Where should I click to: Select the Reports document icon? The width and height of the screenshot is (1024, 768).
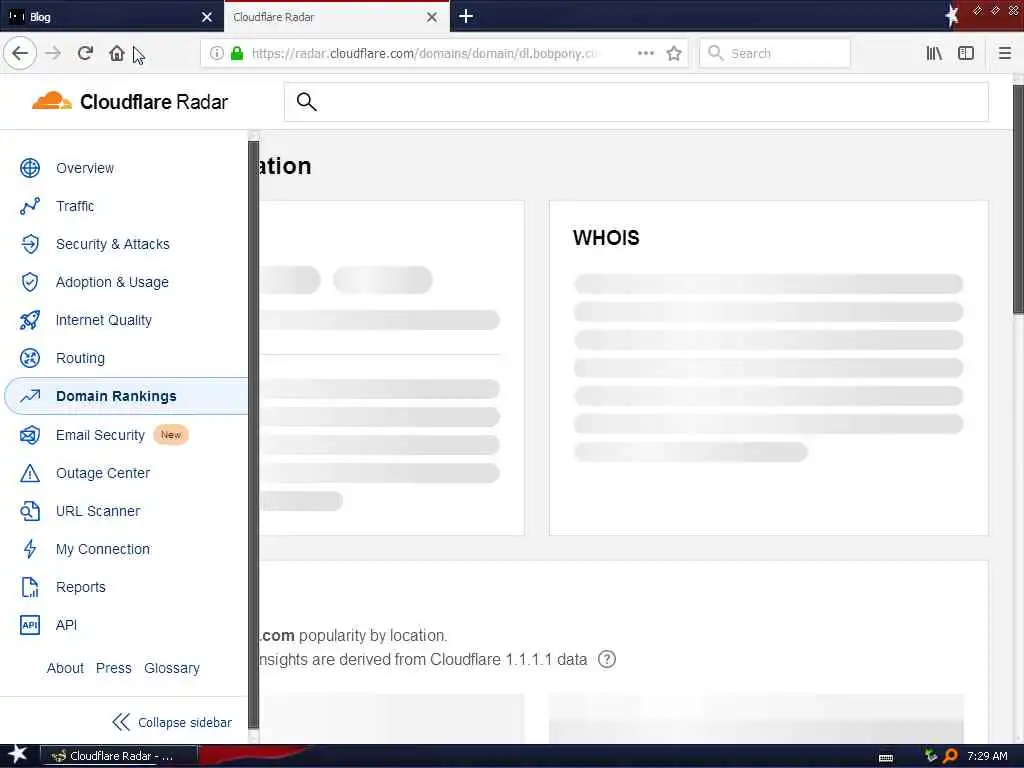30,587
